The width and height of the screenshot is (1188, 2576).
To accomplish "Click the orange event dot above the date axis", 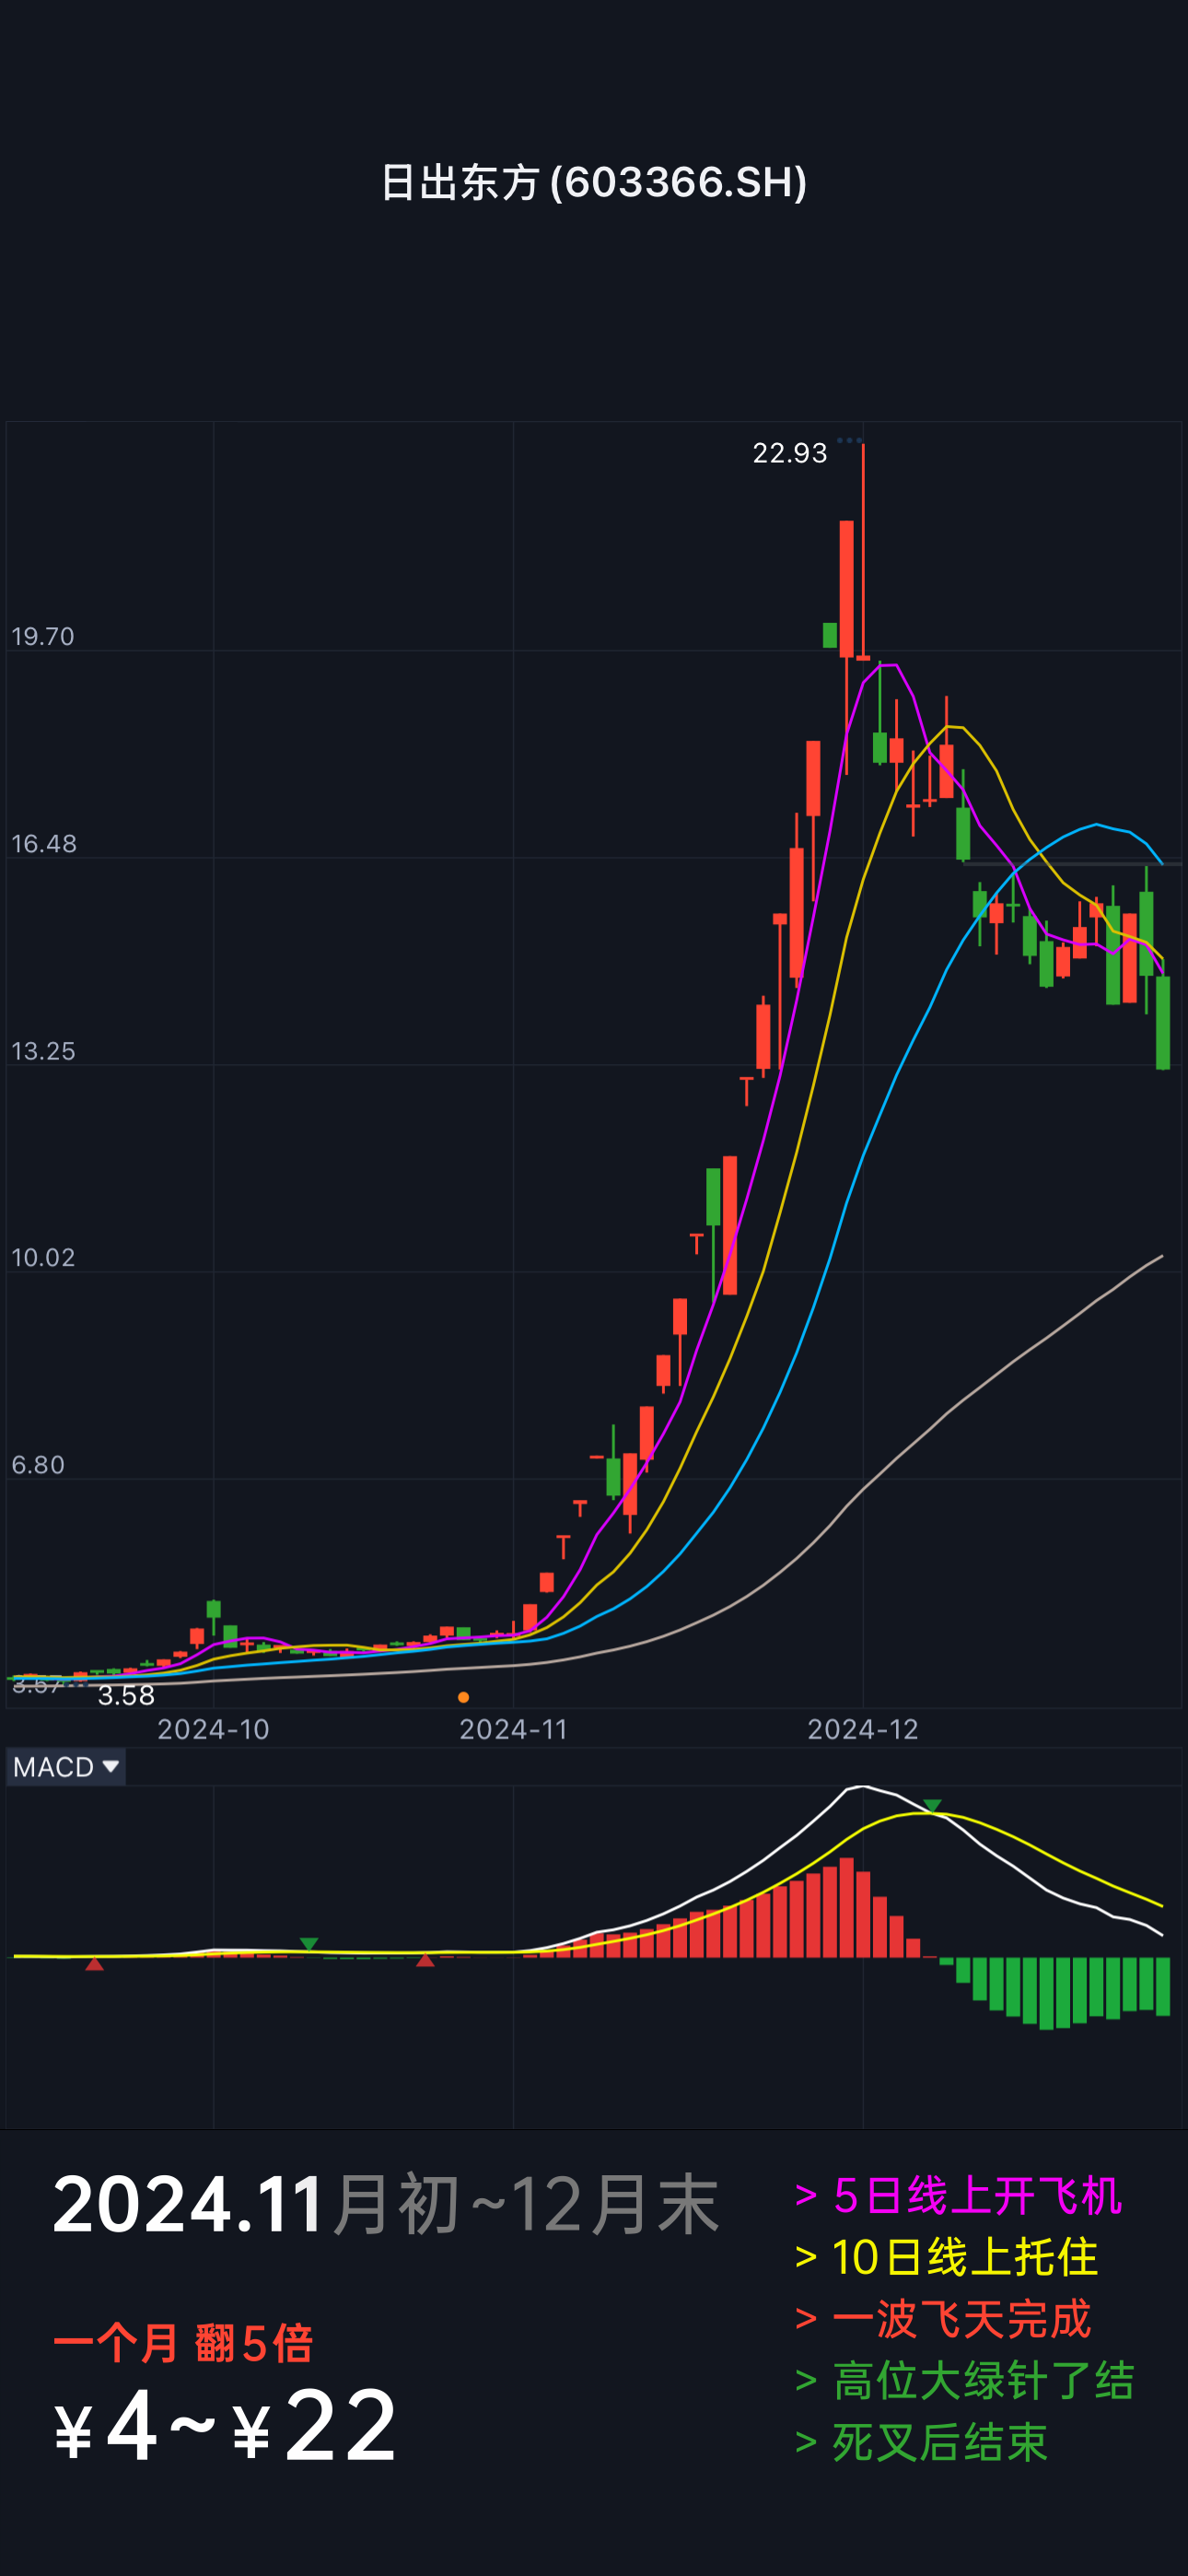I will (x=463, y=1697).
